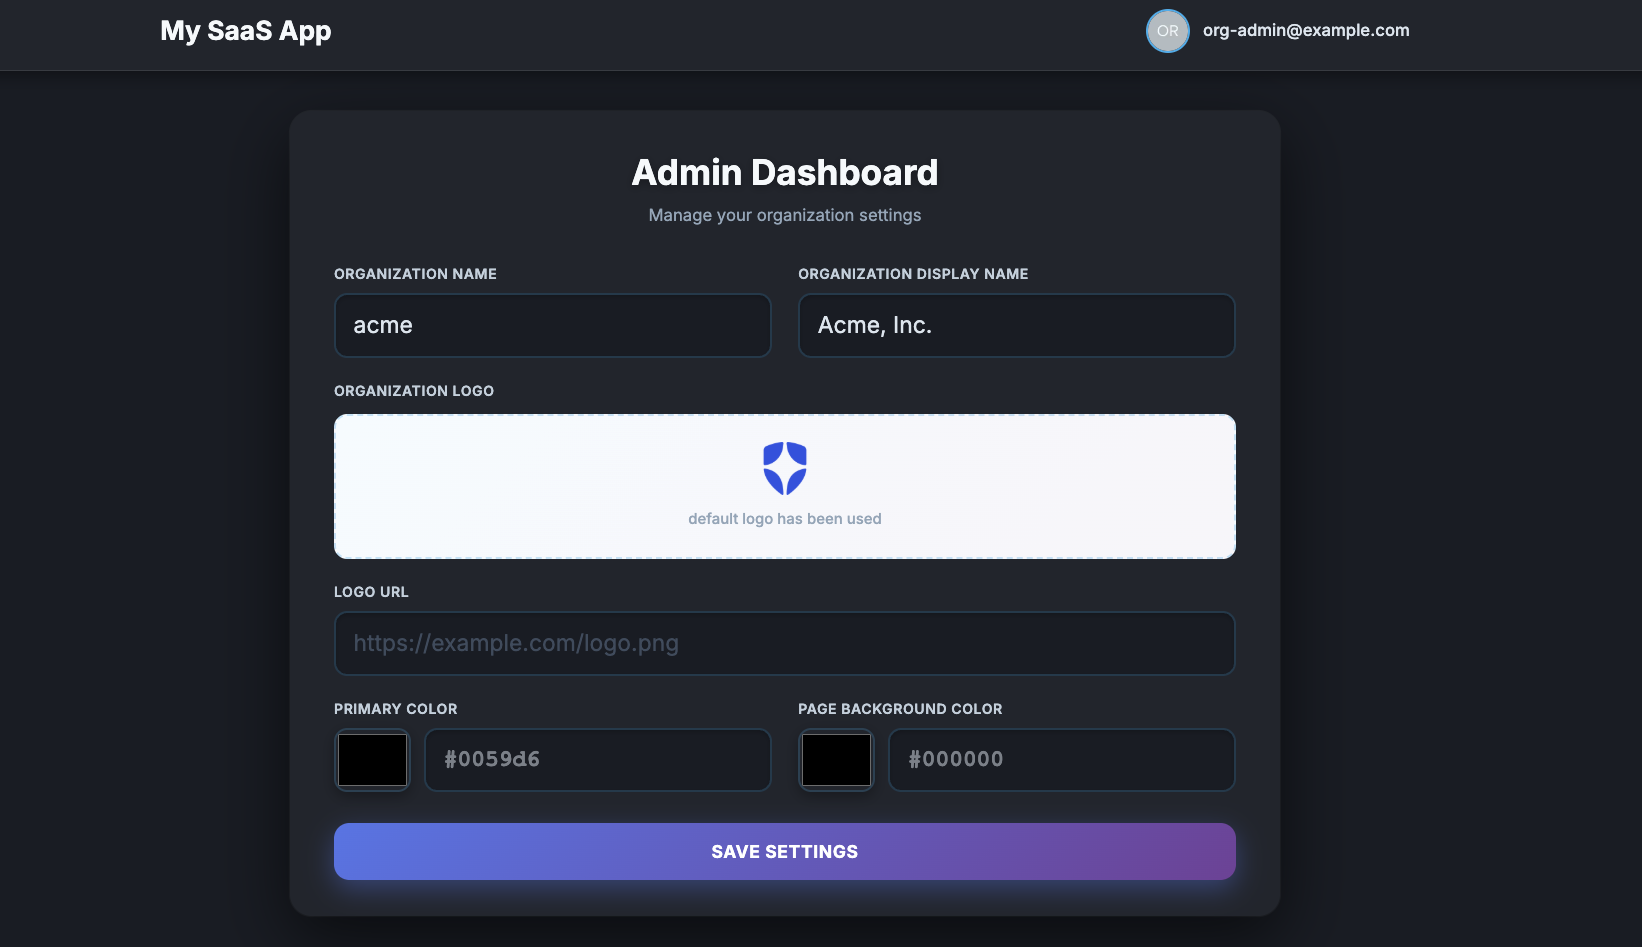Select the Page Background Color swatch
This screenshot has height=947, width=1642.
tap(836, 760)
